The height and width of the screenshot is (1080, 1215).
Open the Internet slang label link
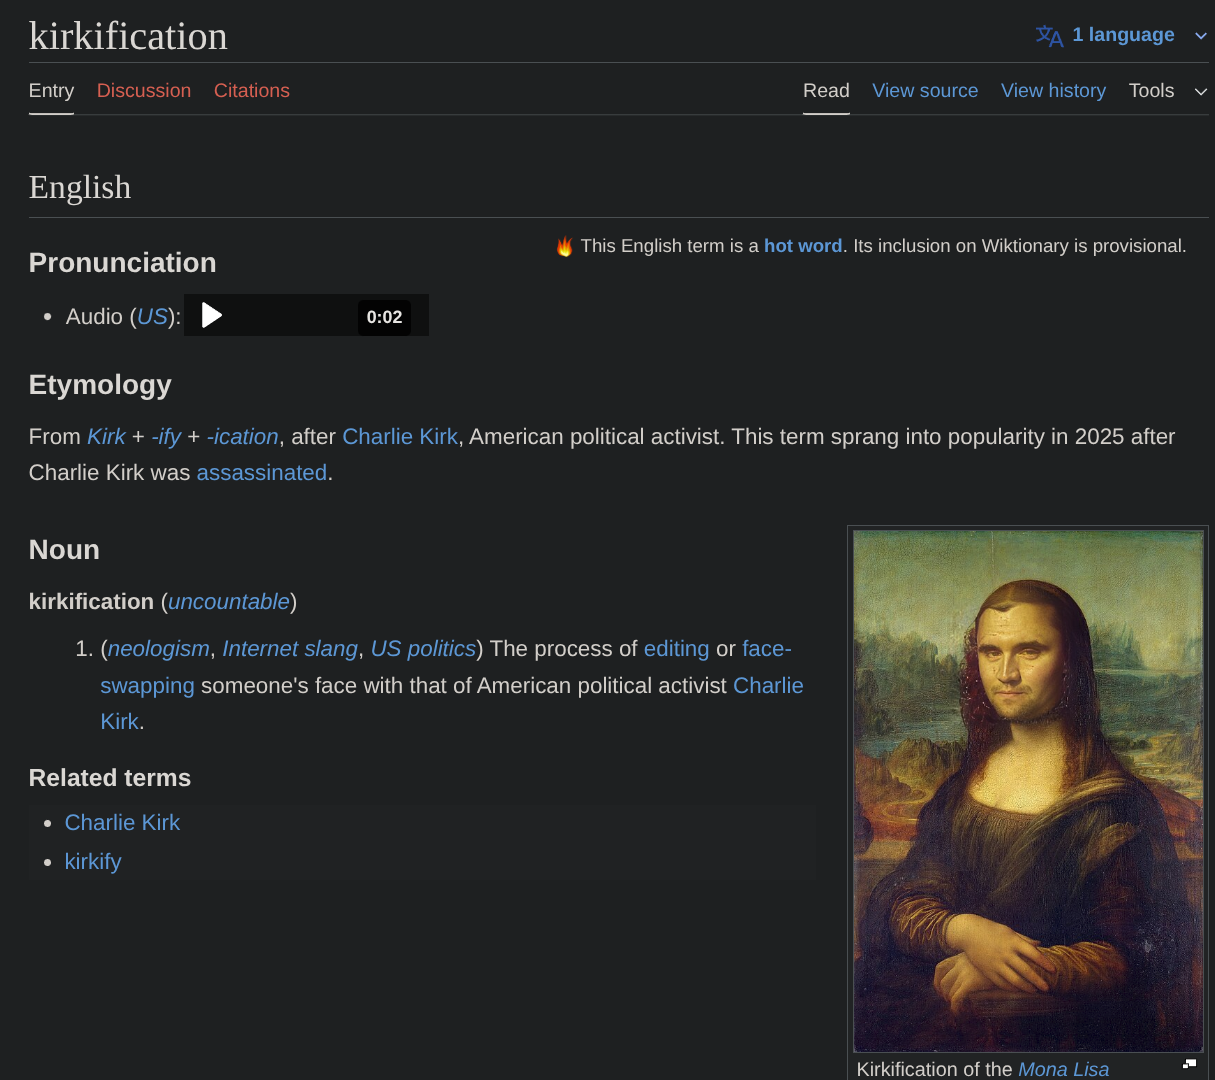click(290, 649)
